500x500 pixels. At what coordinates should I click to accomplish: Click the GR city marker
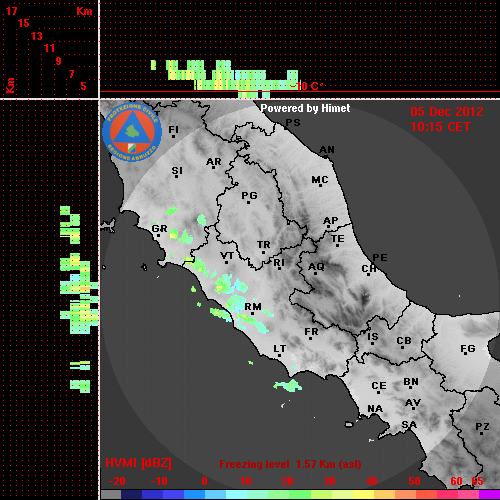coord(158,235)
